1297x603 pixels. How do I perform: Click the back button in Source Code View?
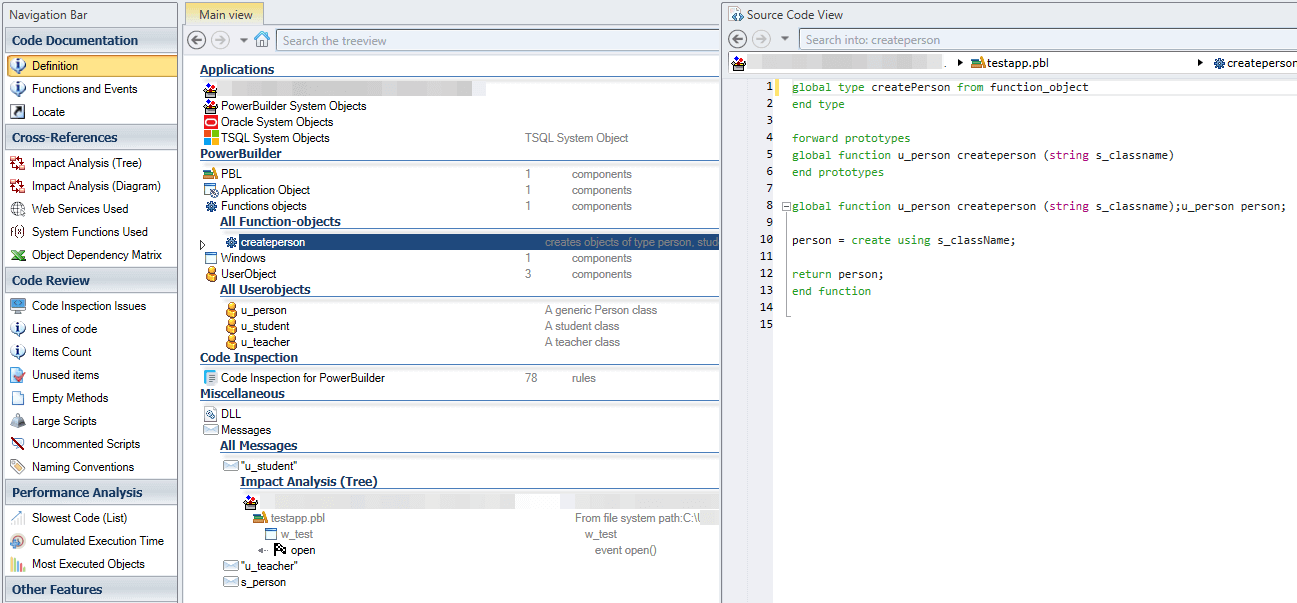tap(736, 38)
